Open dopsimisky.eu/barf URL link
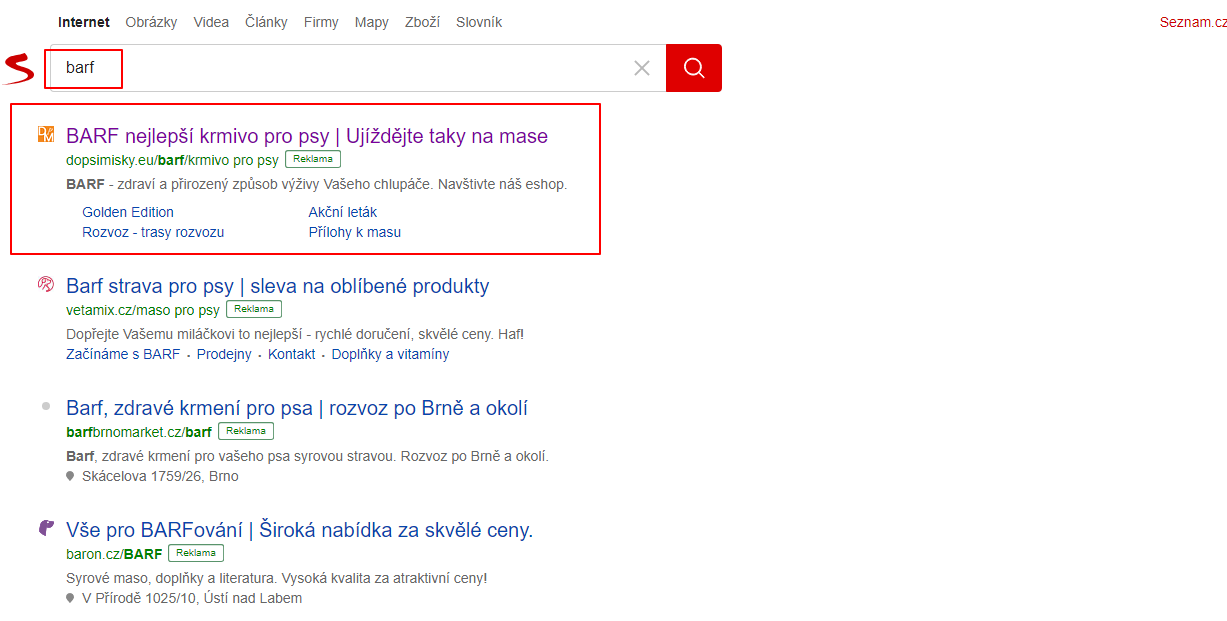 pos(172,160)
